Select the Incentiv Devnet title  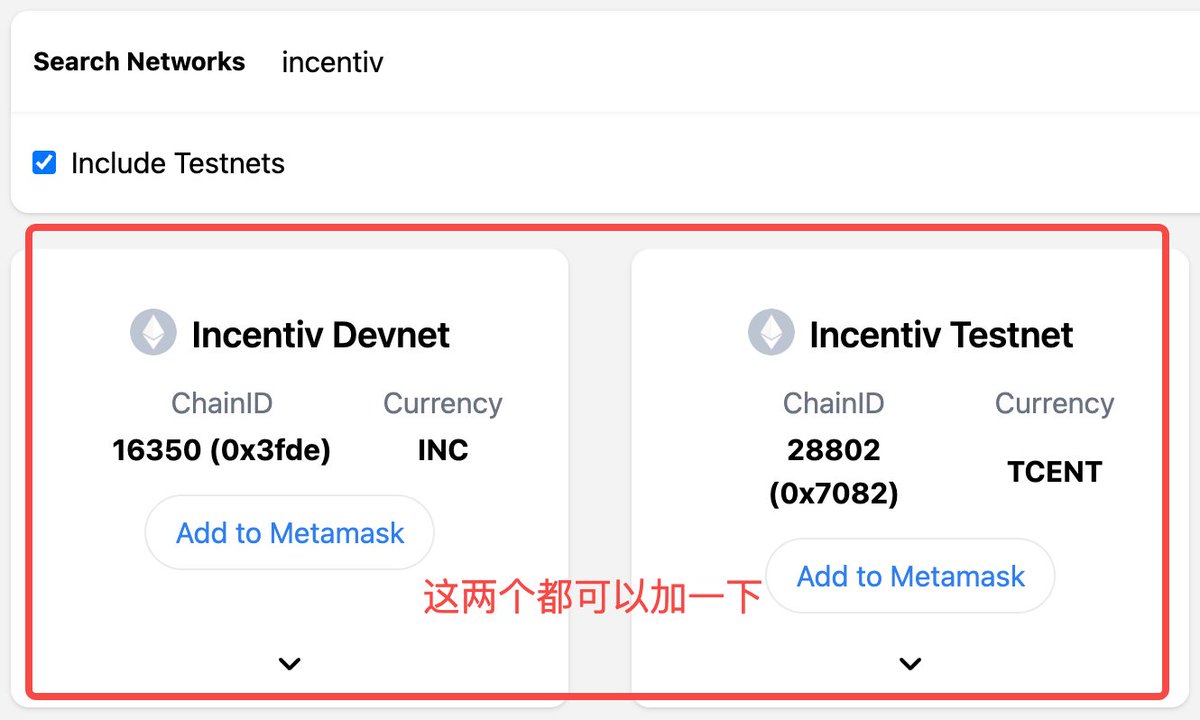[321, 334]
